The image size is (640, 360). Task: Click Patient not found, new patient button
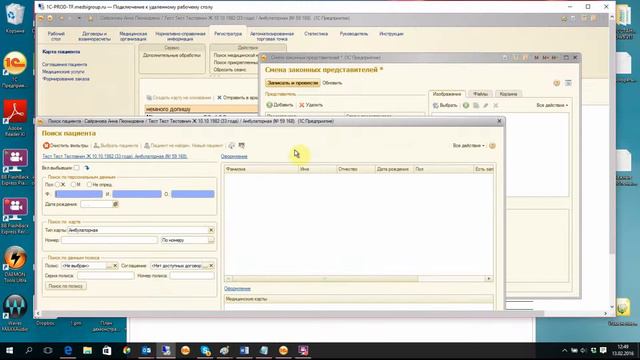184,146
